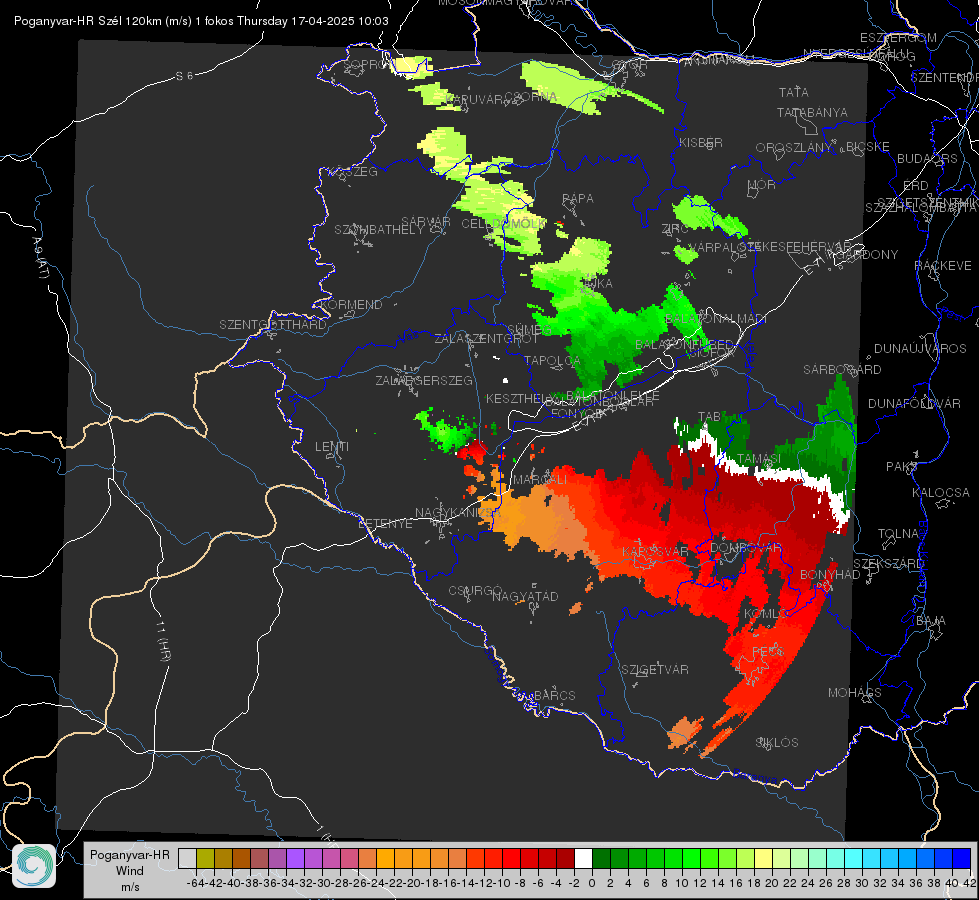Click the legend value label -64
Viewport: 979px width, 900px height.
195,883
